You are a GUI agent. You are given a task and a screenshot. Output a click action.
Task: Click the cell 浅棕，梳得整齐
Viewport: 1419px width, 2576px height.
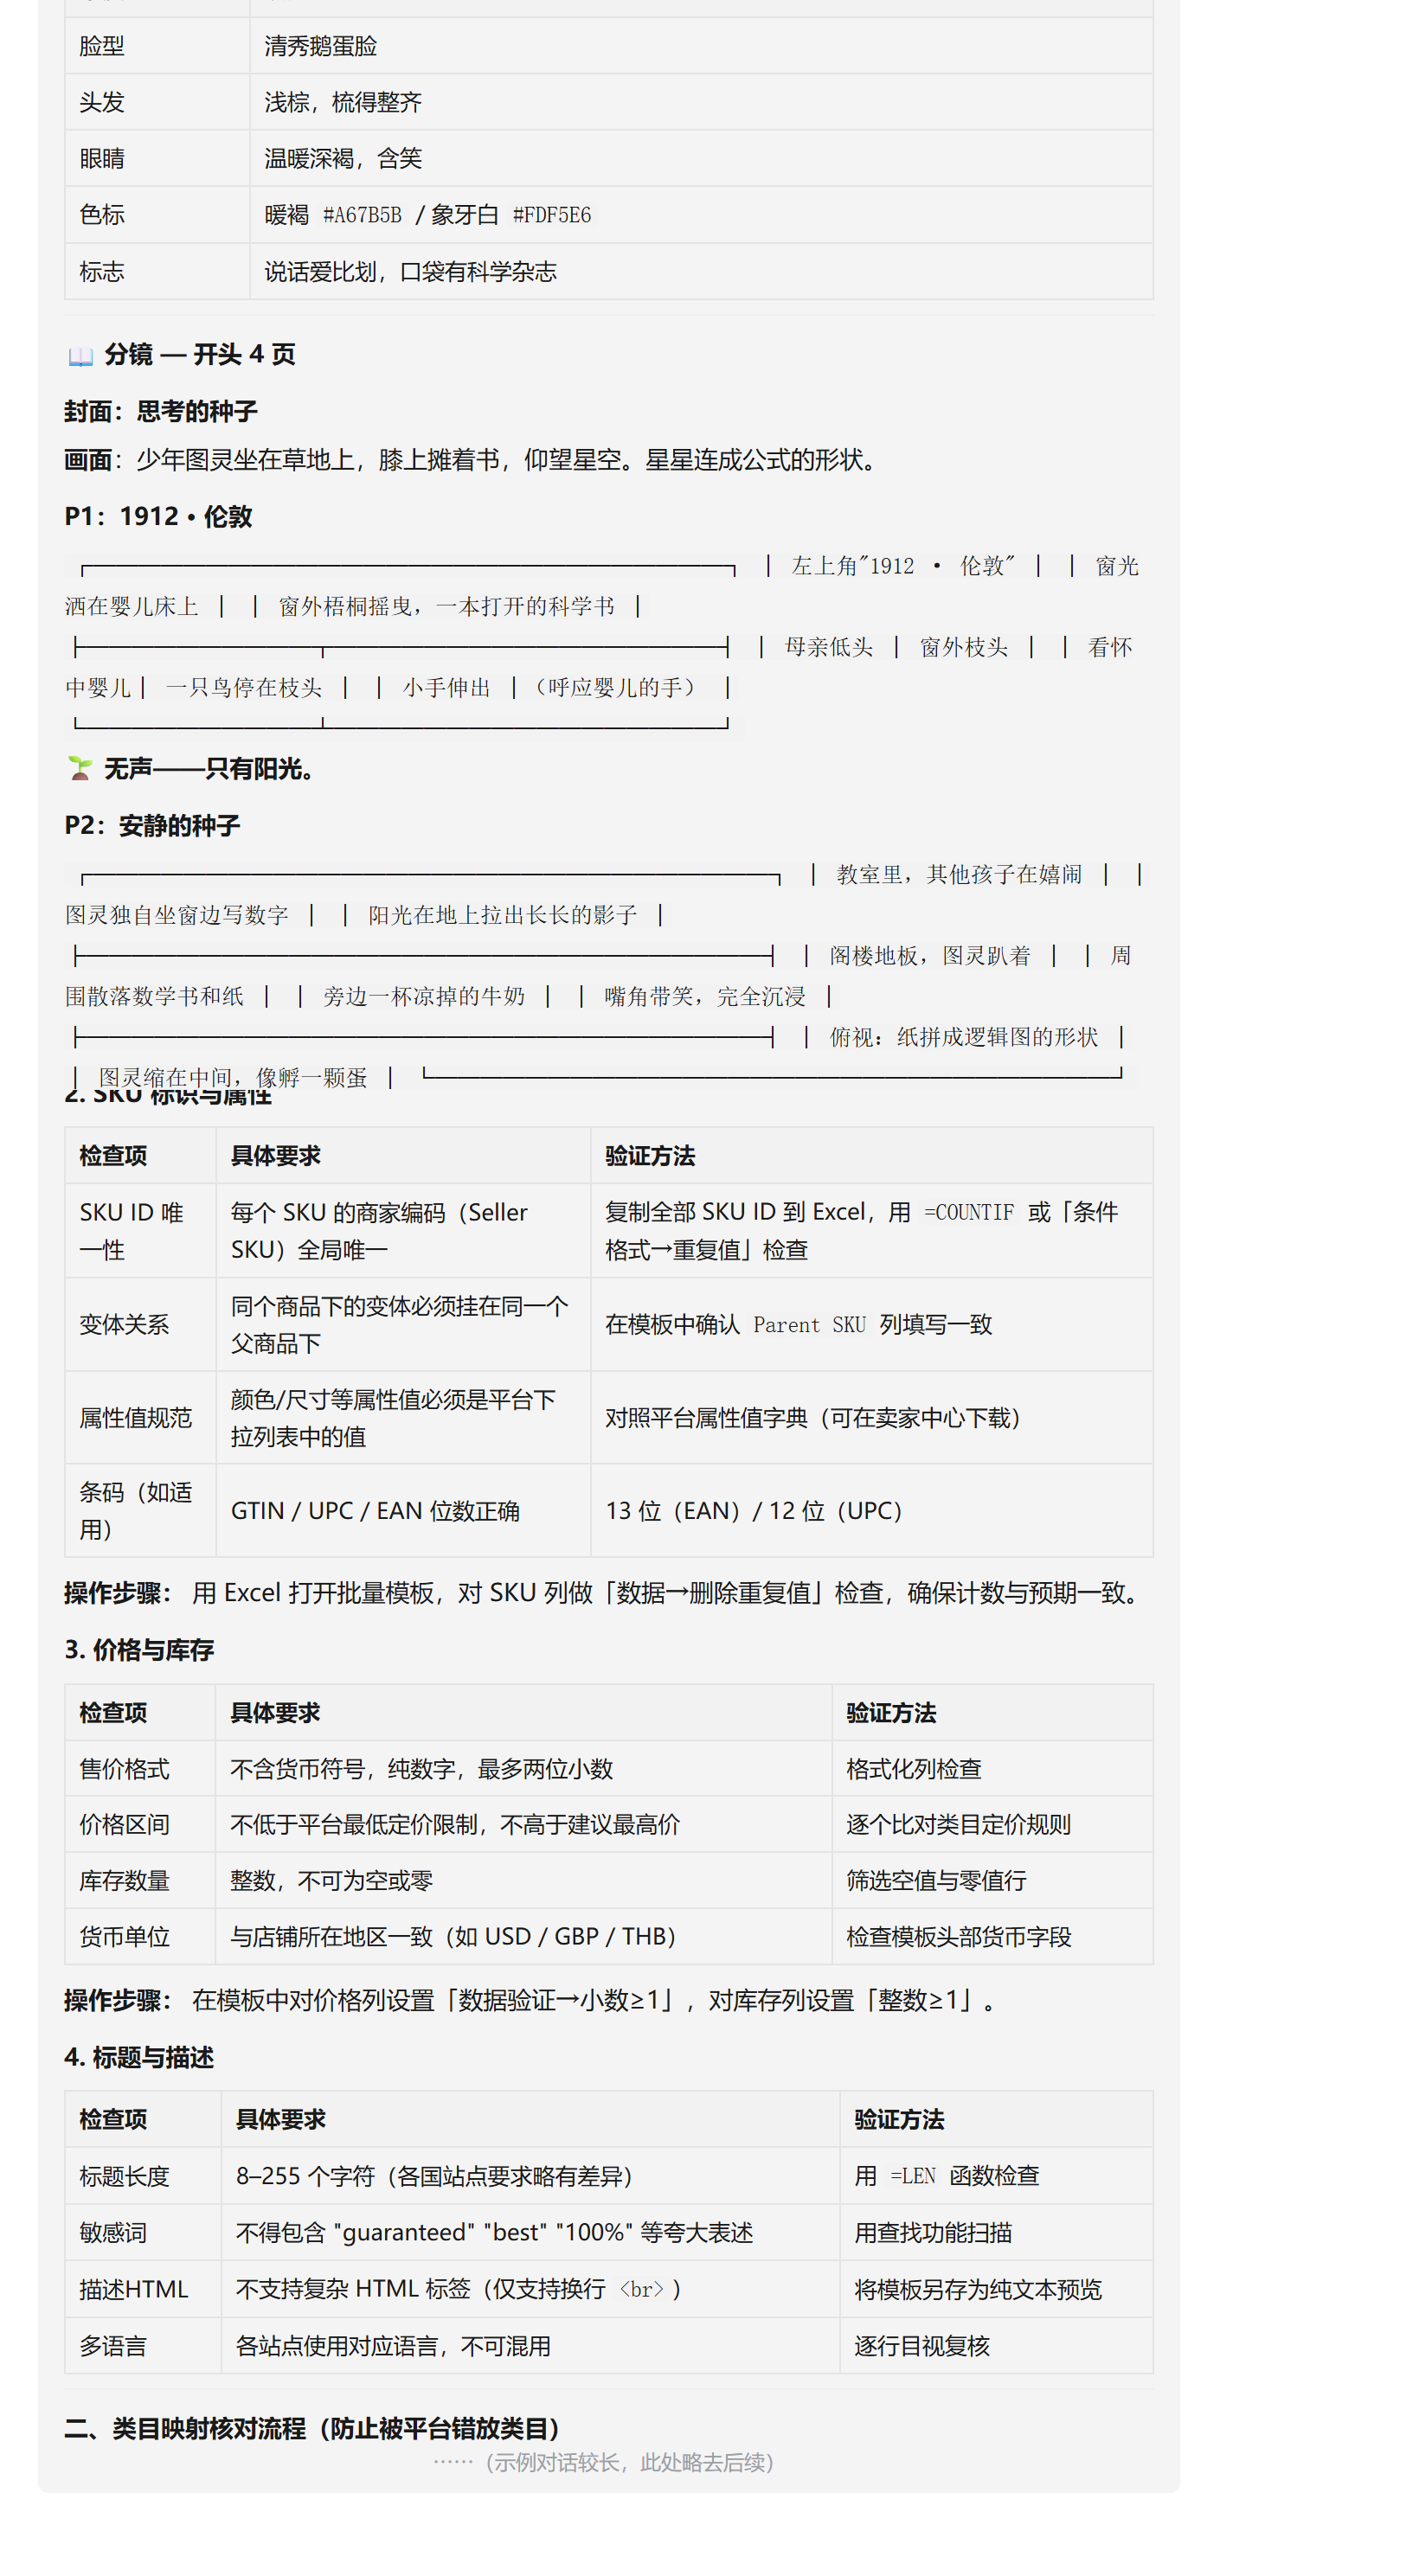click(701, 102)
